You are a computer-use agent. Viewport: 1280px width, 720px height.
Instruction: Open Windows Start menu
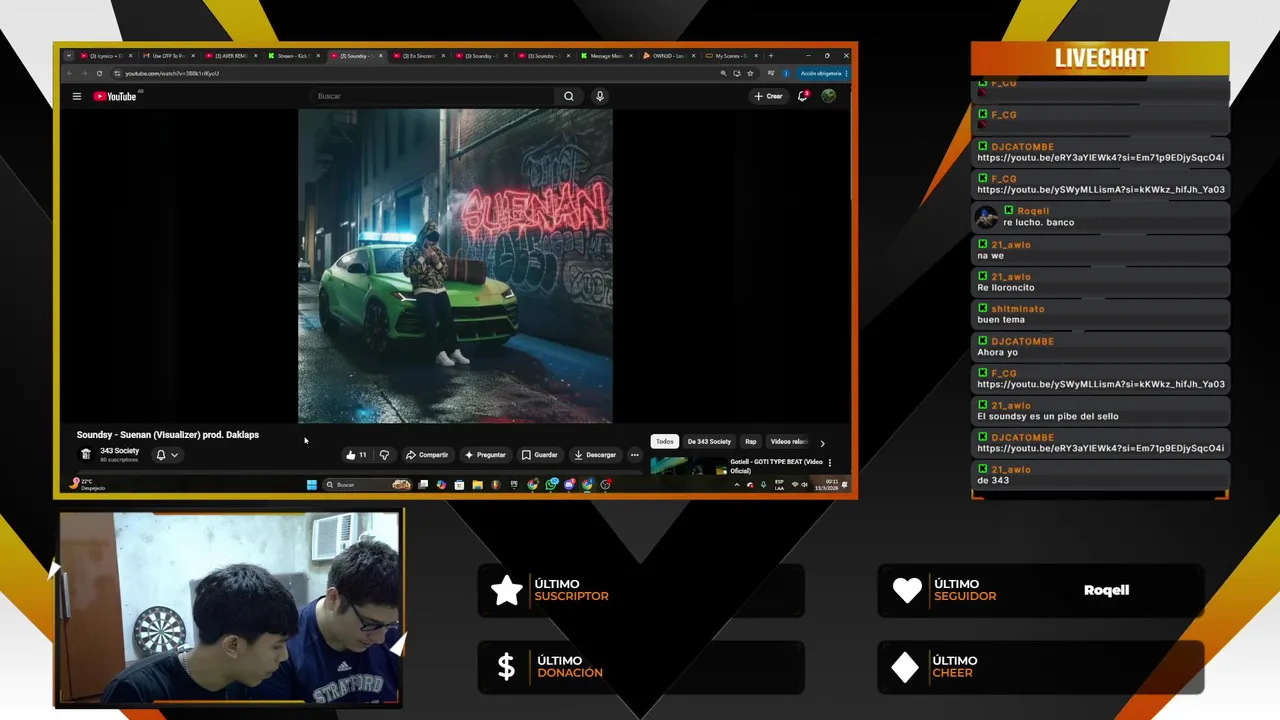point(312,485)
